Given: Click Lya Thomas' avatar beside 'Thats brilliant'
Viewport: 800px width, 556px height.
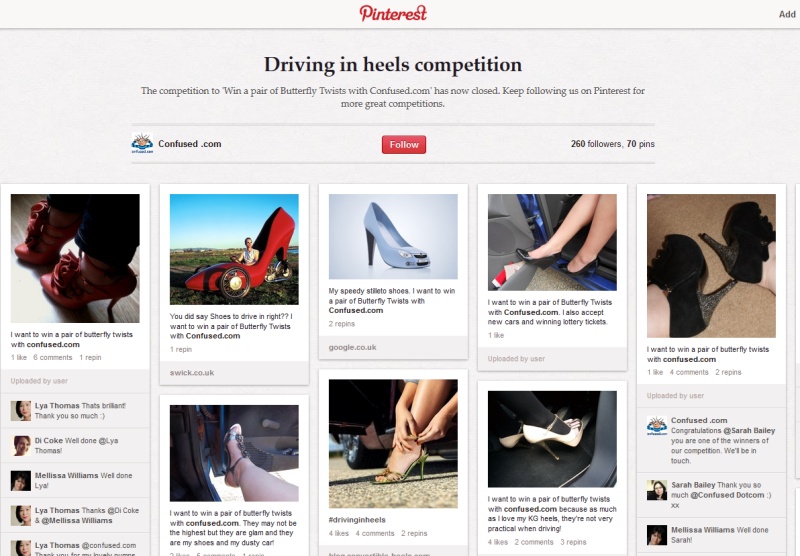Looking at the screenshot, I should click(x=21, y=411).
